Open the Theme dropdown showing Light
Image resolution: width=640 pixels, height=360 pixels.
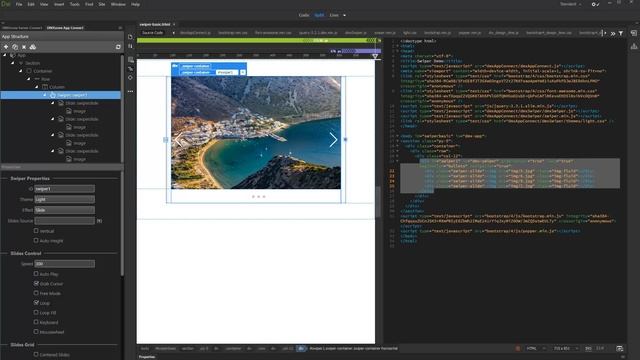[x=64, y=199]
